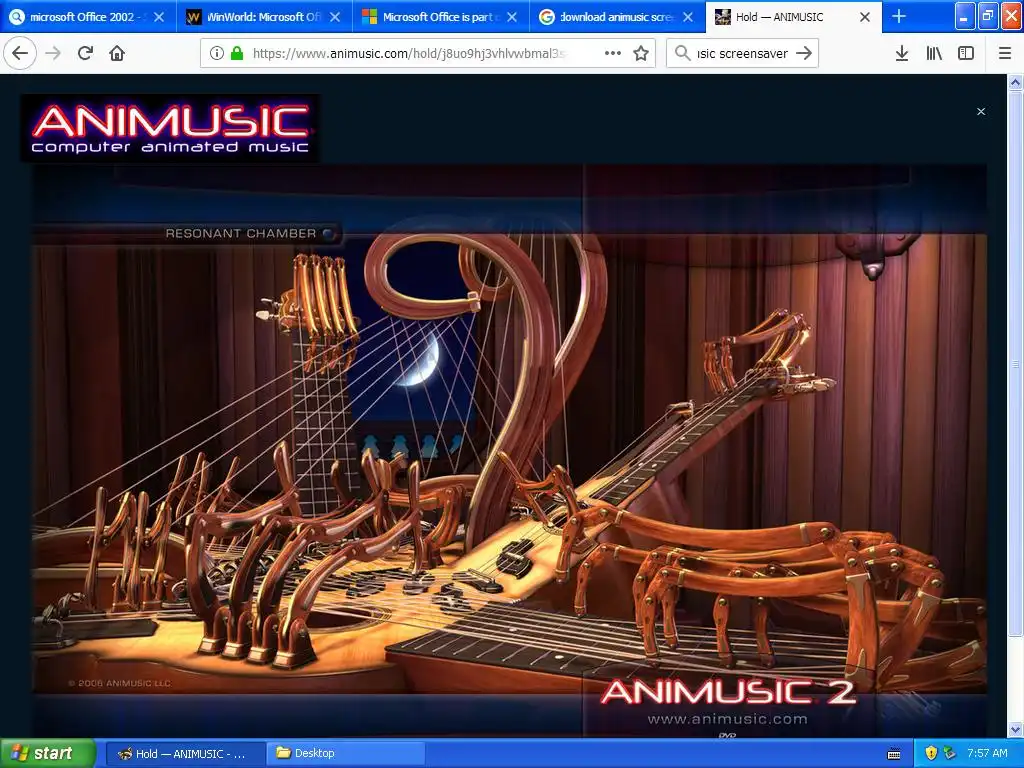
Task: Click into the search box field
Action: pos(742,53)
